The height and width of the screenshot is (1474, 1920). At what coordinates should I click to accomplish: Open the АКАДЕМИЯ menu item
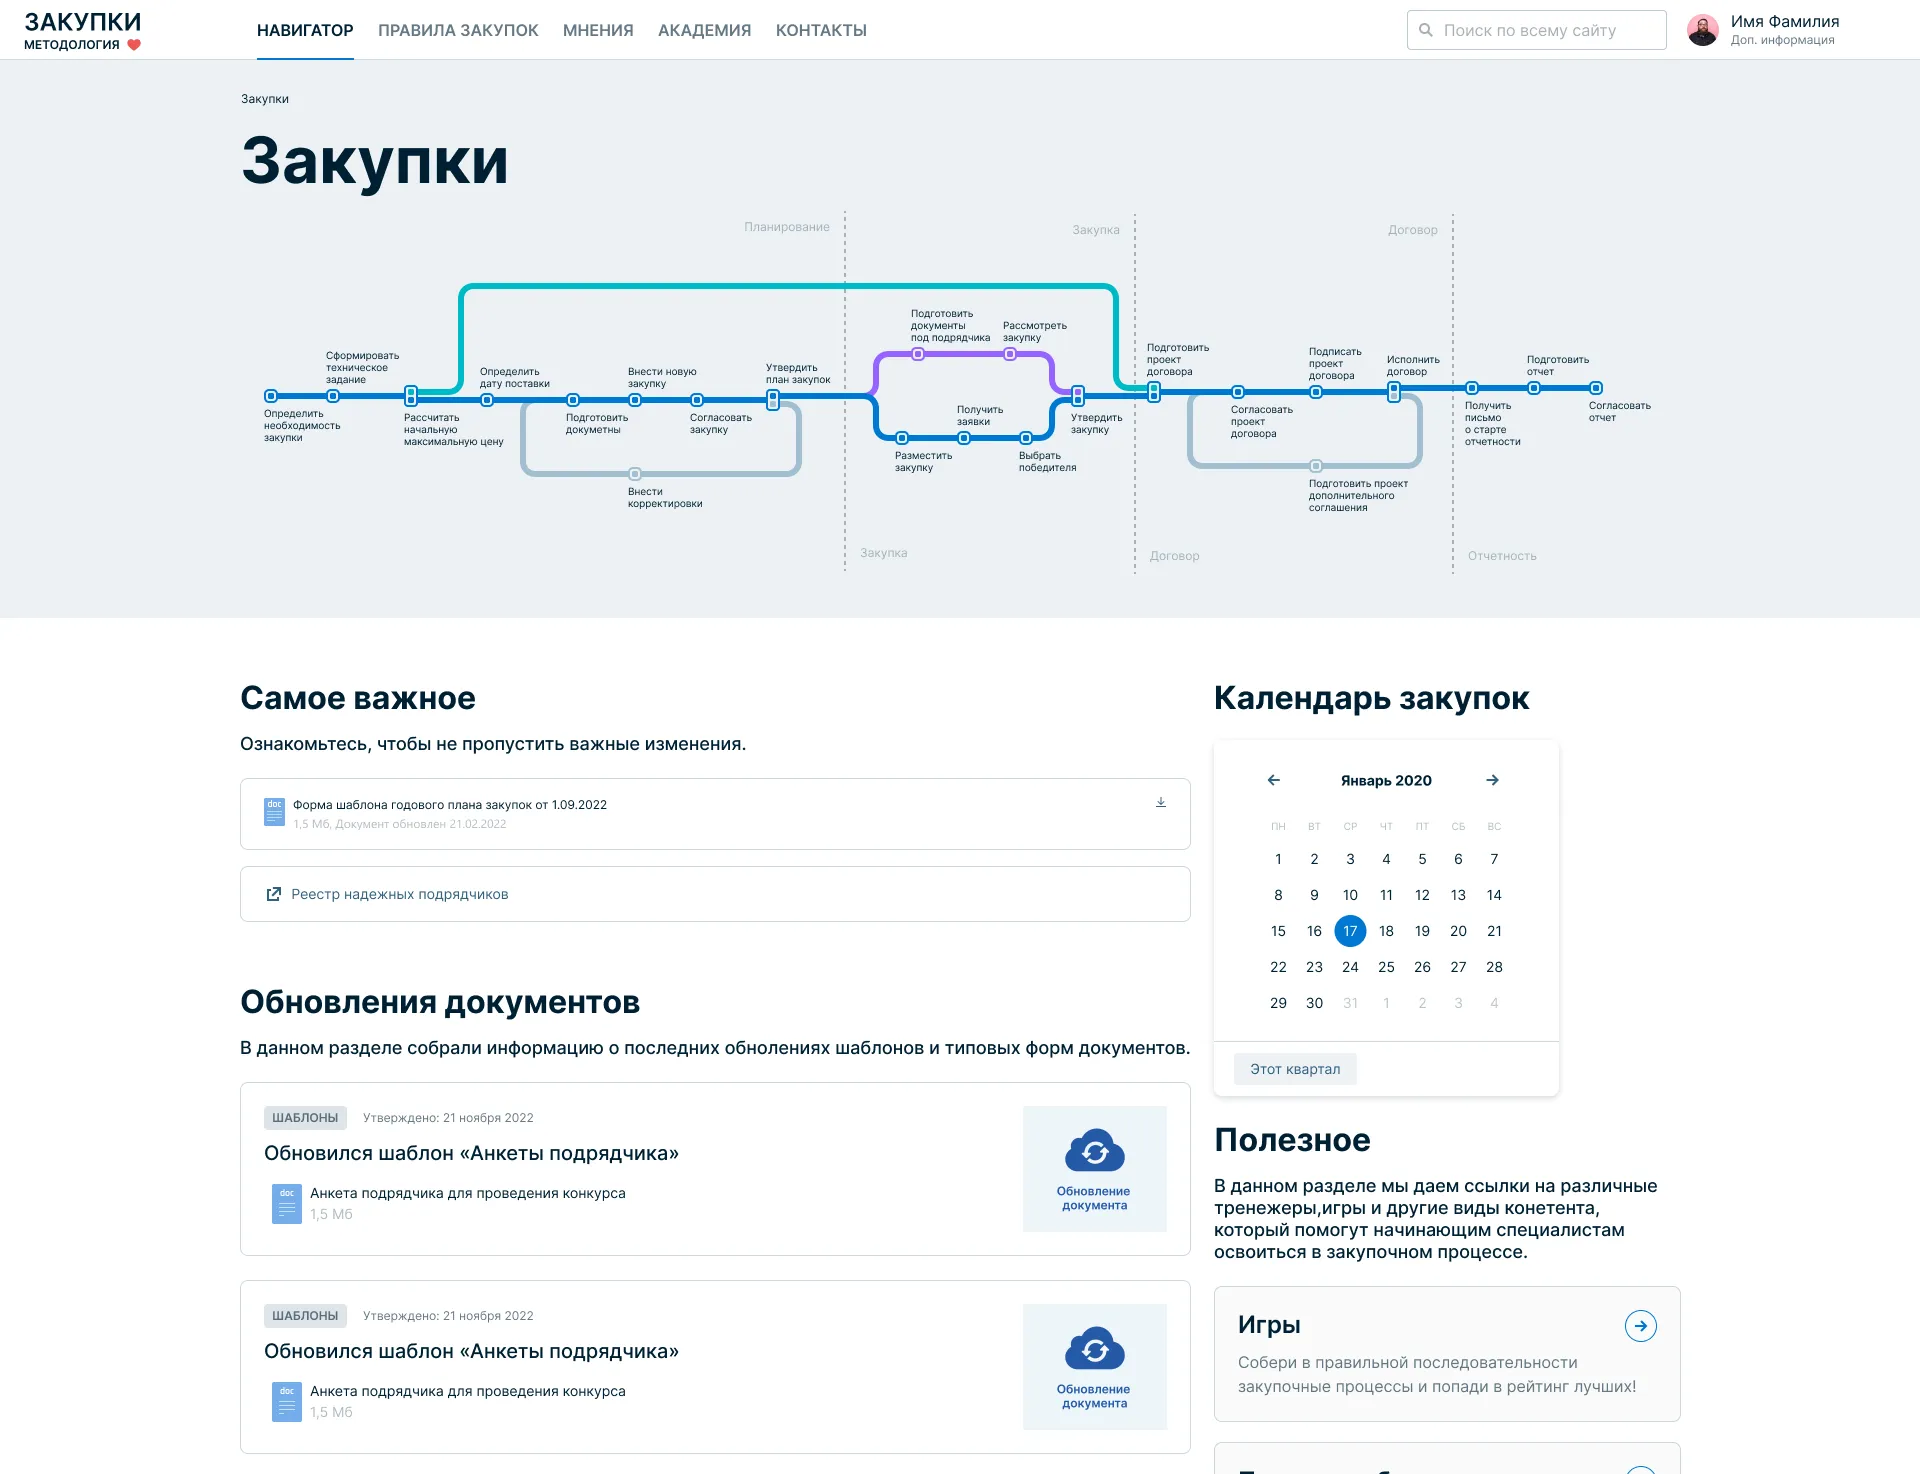(x=704, y=30)
